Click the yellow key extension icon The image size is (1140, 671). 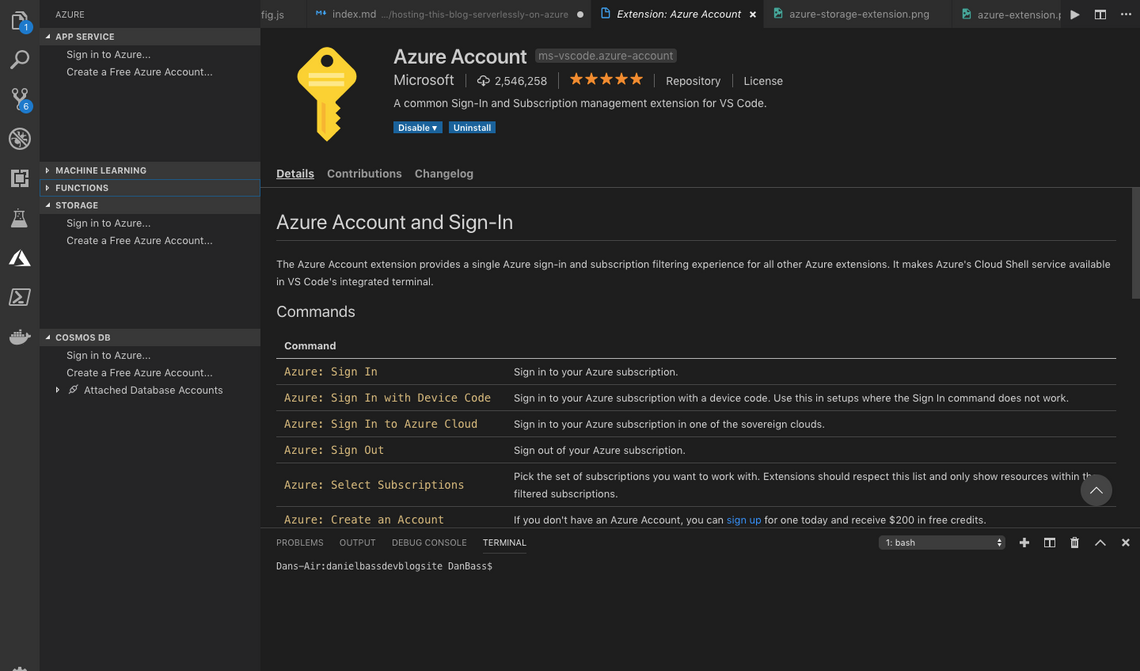(326, 94)
